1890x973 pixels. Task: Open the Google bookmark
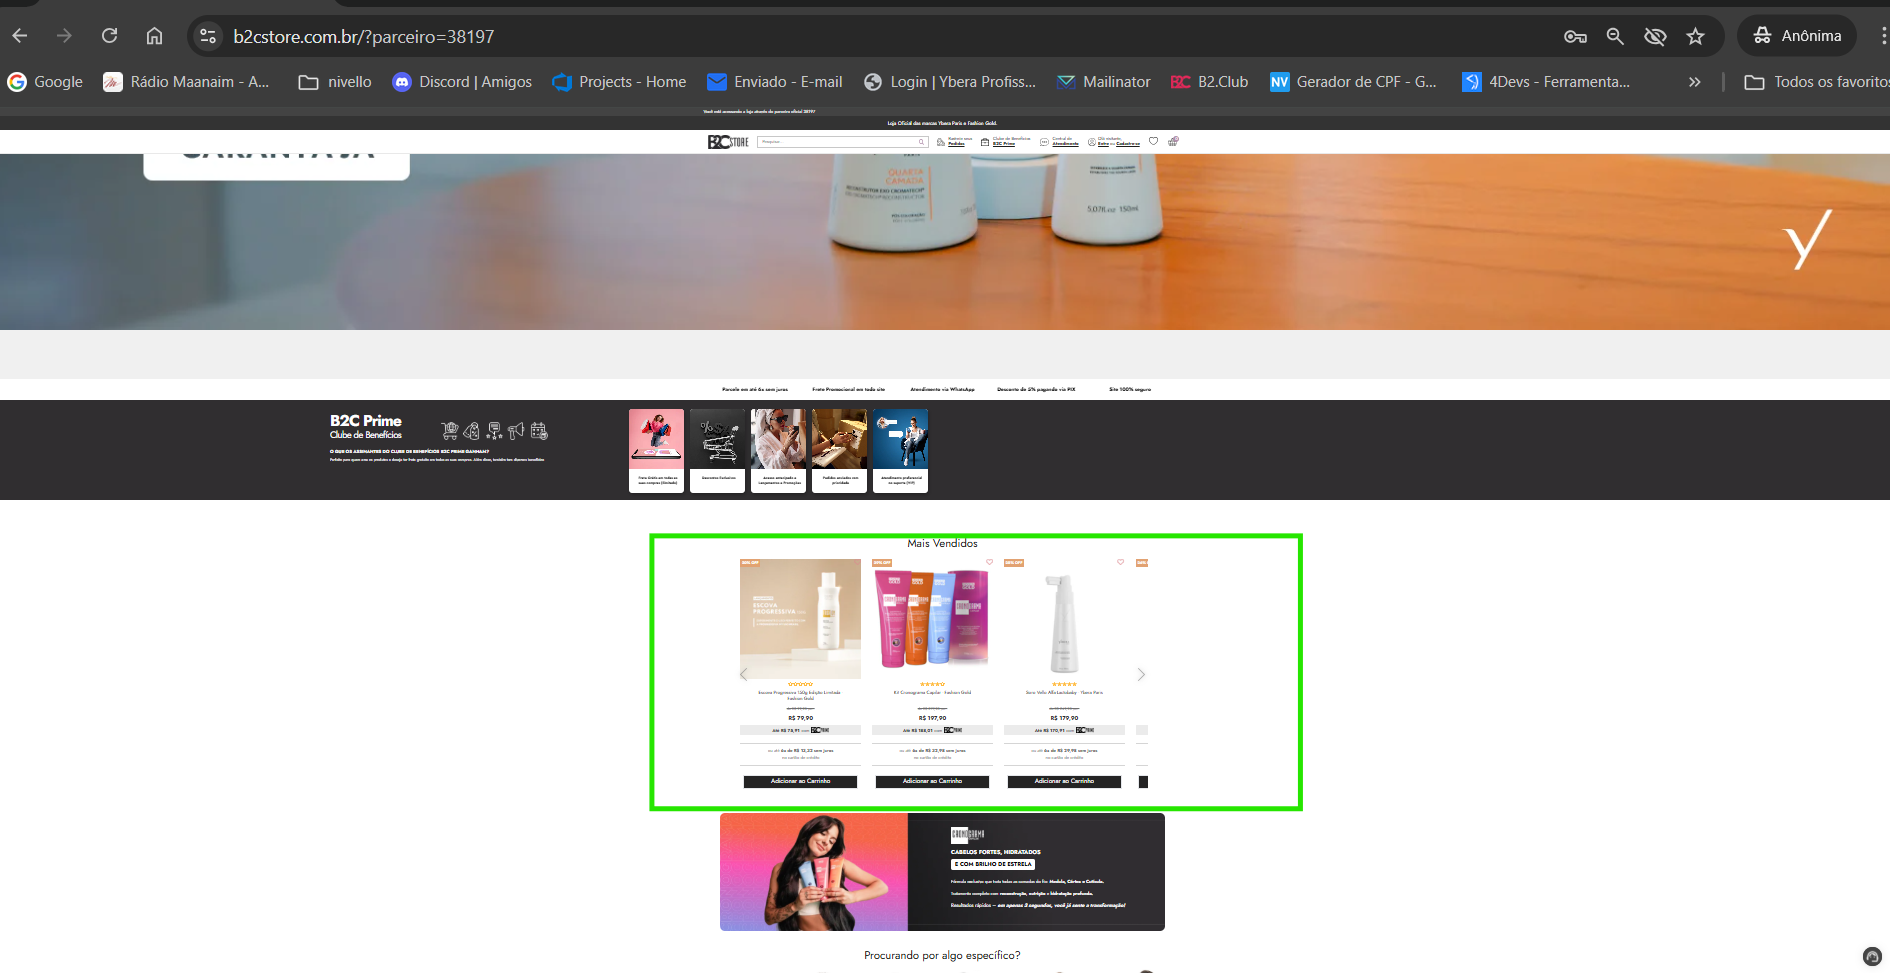(46, 82)
